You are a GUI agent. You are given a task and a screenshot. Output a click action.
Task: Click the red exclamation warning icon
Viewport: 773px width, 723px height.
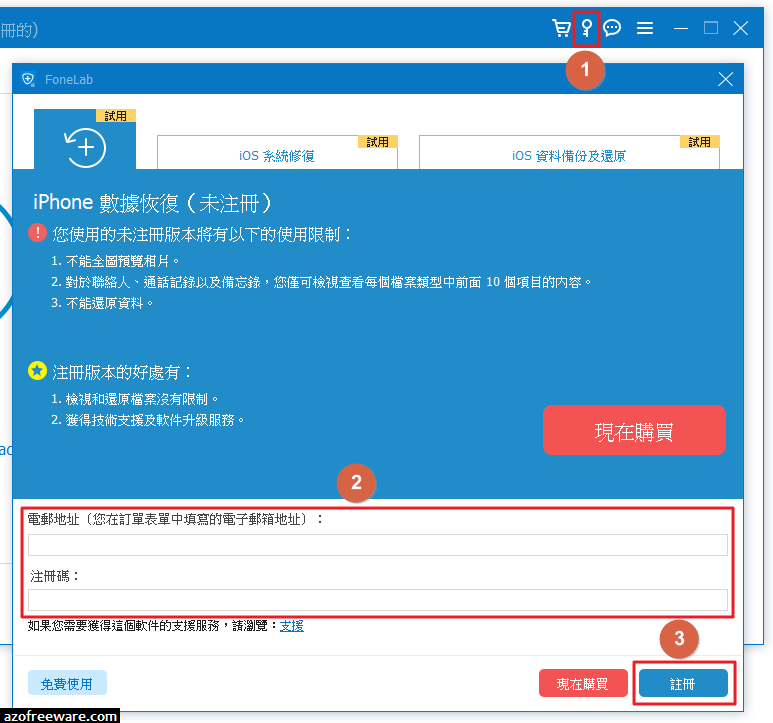(x=37, y=233)
